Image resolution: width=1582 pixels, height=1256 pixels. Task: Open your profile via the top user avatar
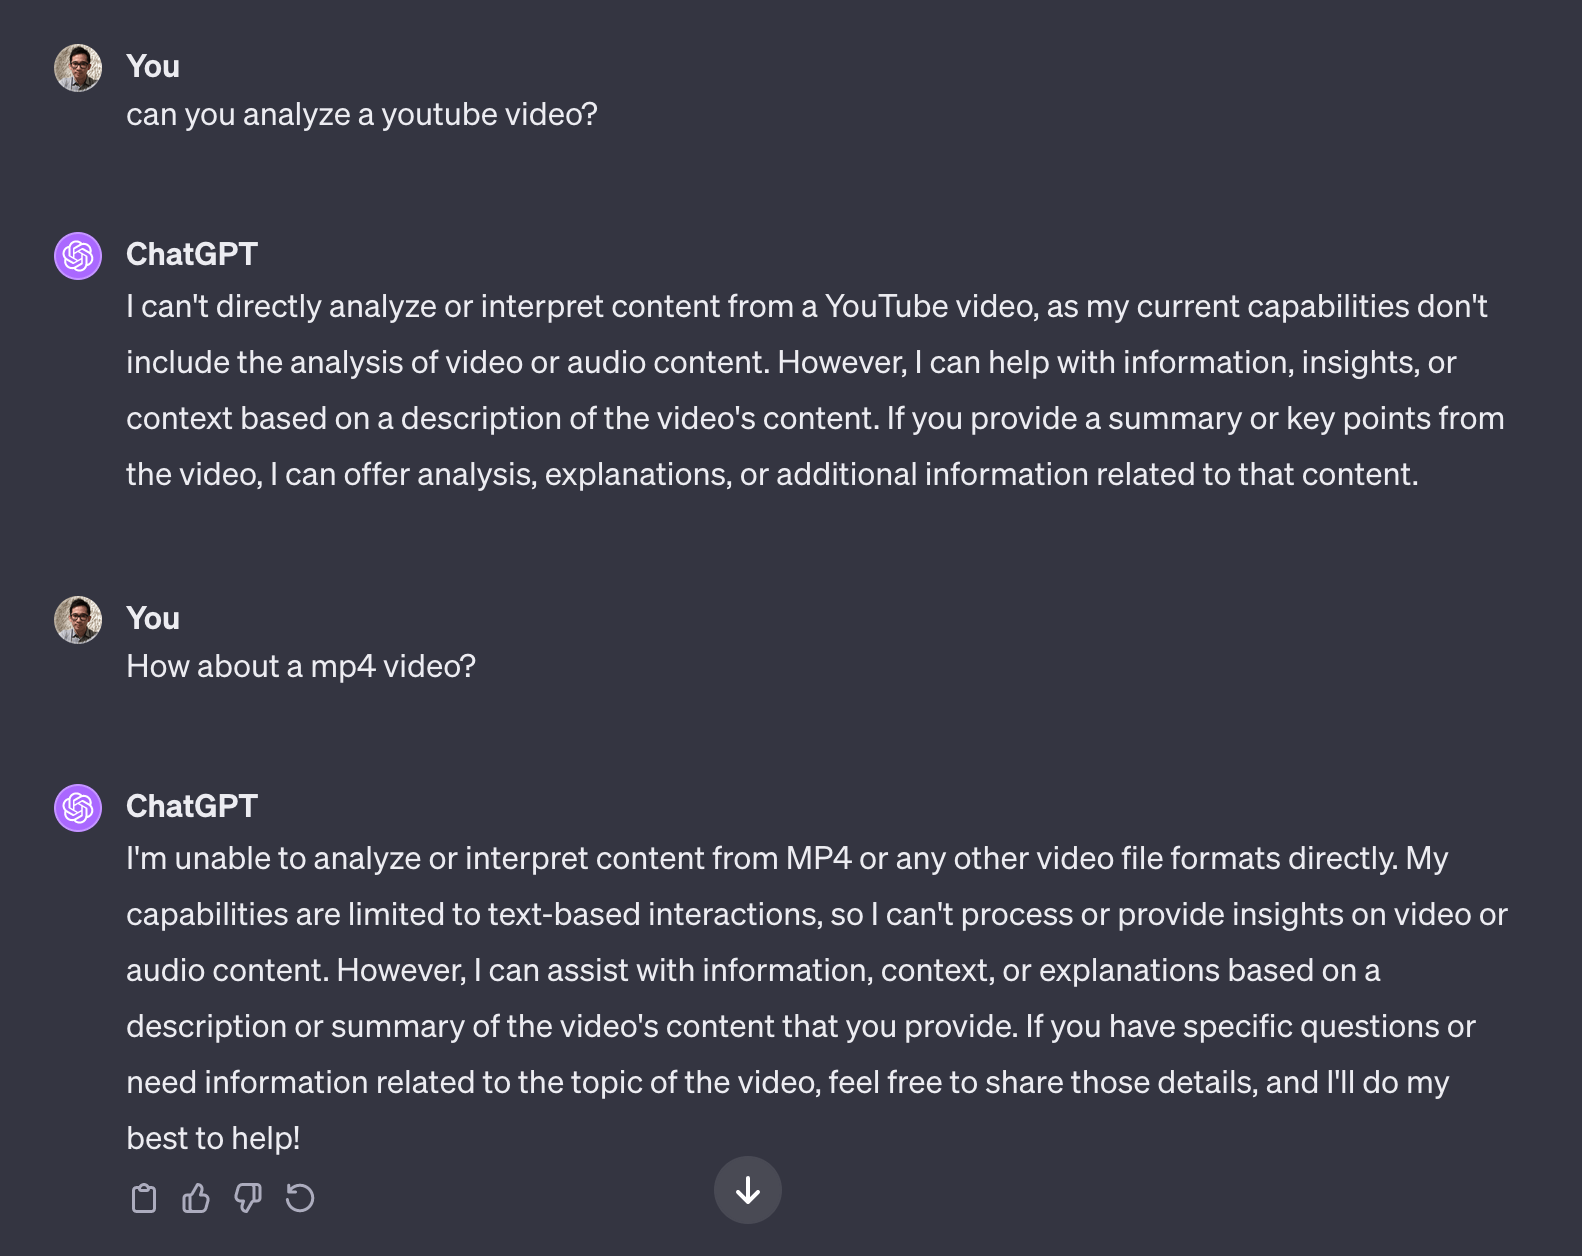click(77, 67)
